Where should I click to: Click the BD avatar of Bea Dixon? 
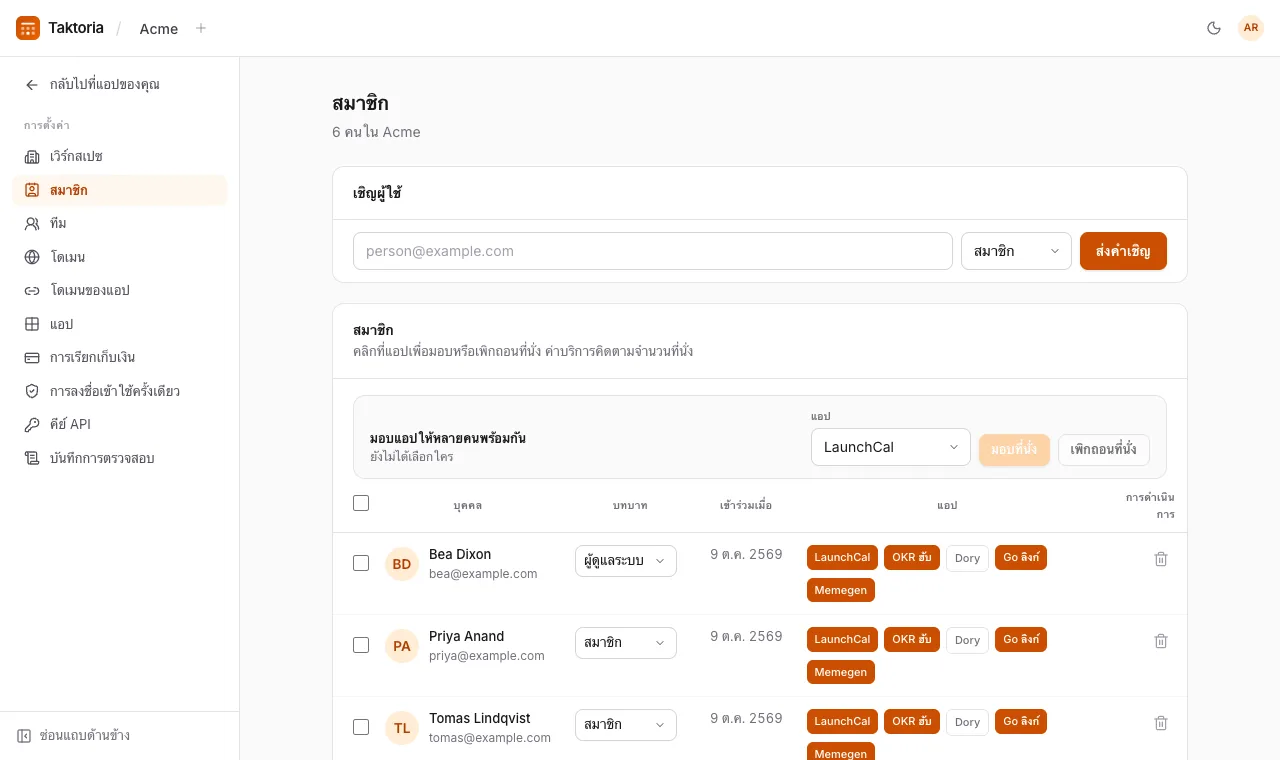point(402,564)
